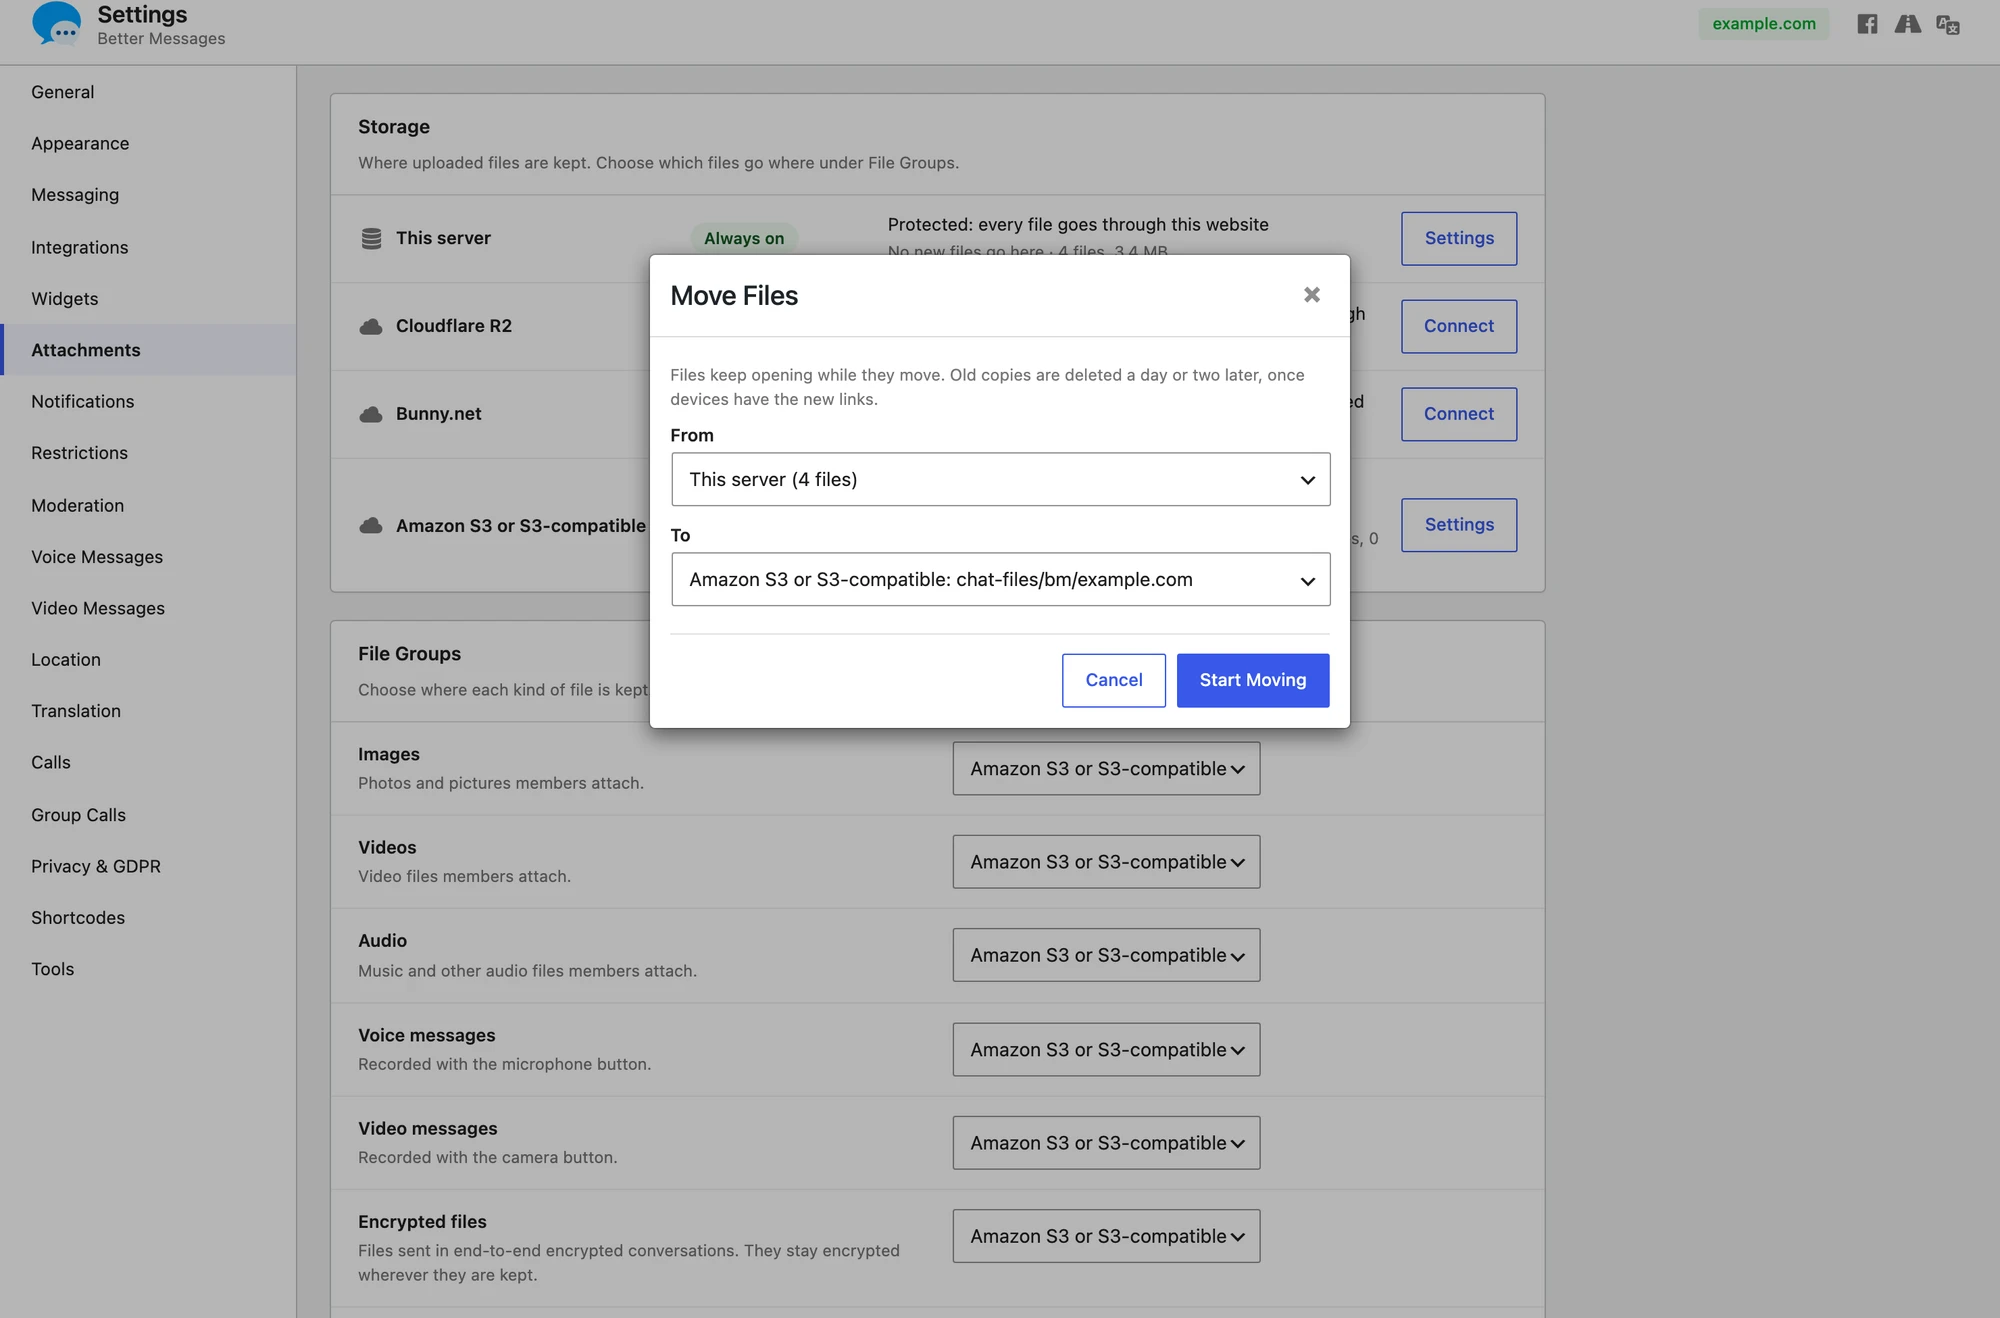The height and width of the screenshot is (1318, 2000).
Task: Change the Video messages storage dropdown
Action: click(1106, 1143)
